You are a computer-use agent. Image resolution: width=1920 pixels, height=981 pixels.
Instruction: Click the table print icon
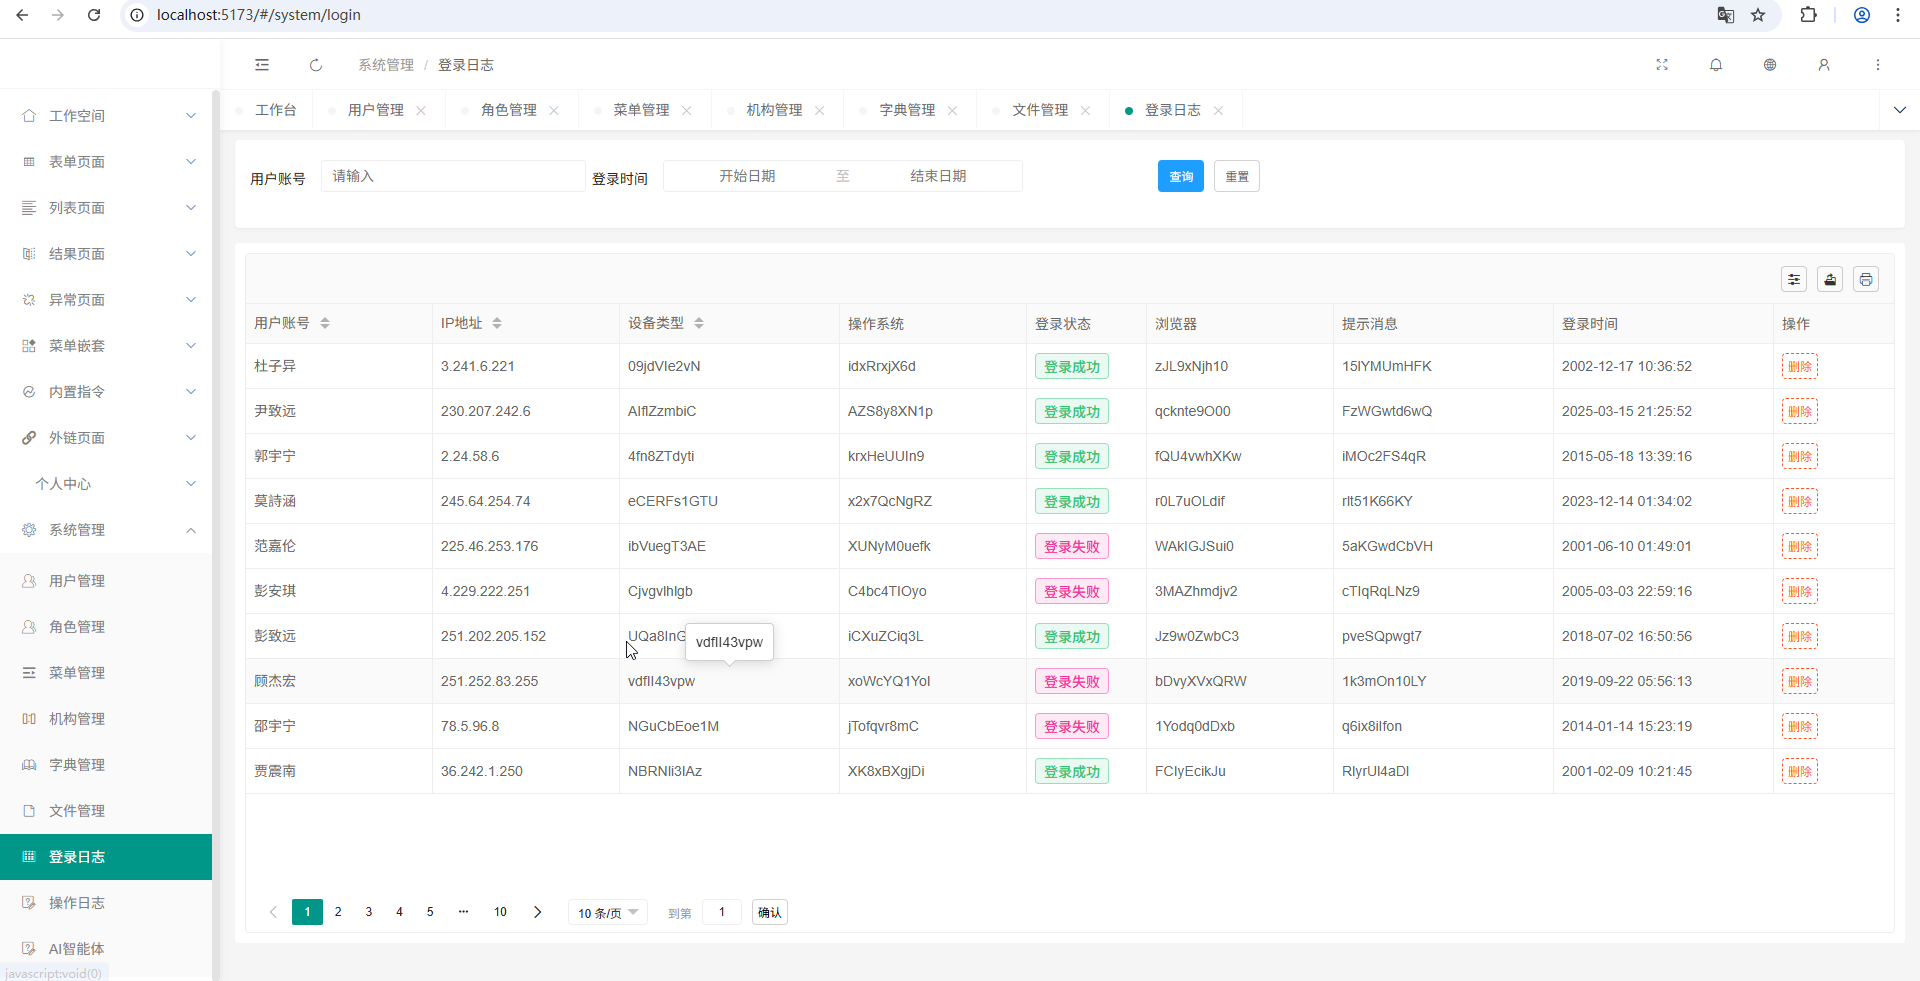coord(1866,280)
